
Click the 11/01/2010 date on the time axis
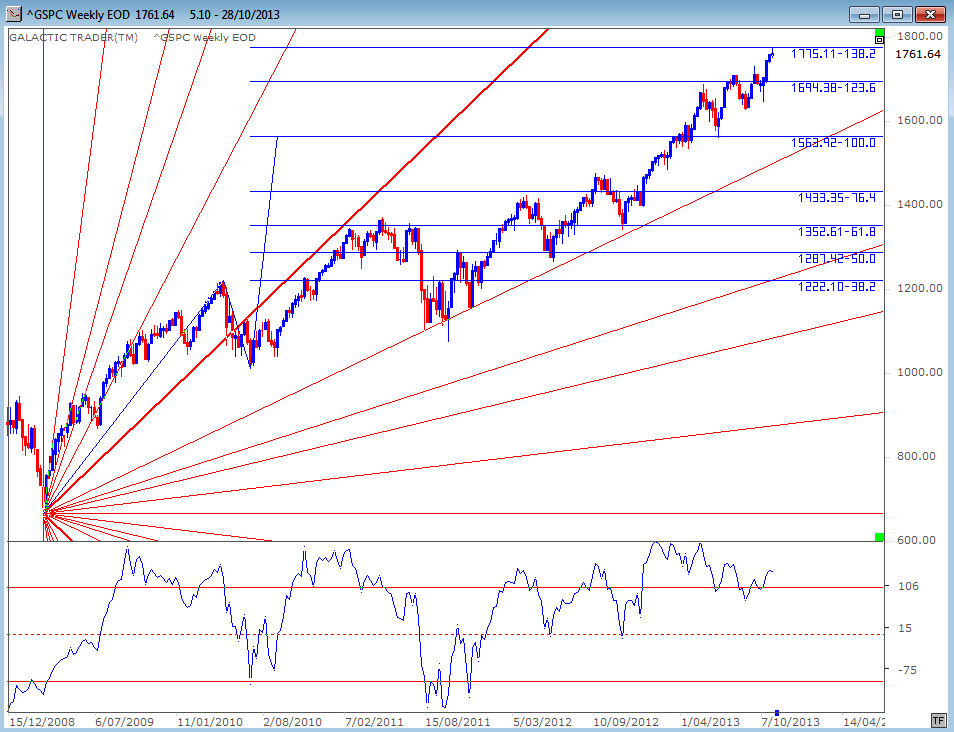(210, 722)
